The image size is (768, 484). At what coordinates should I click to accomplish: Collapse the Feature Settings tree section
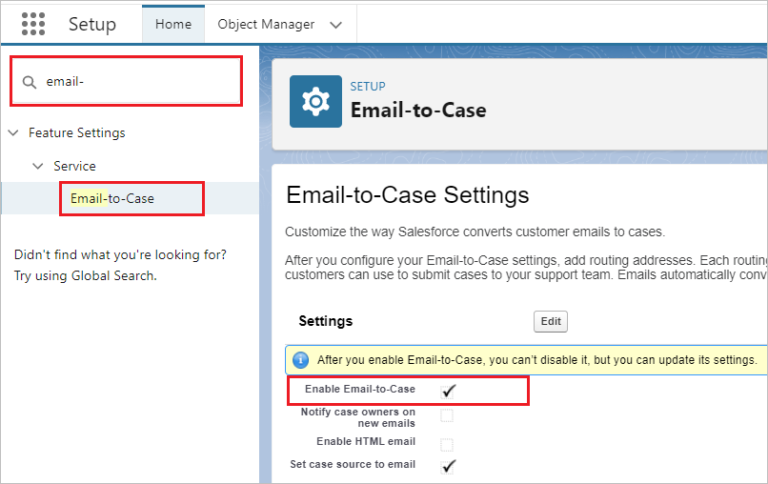click(13, 133)
